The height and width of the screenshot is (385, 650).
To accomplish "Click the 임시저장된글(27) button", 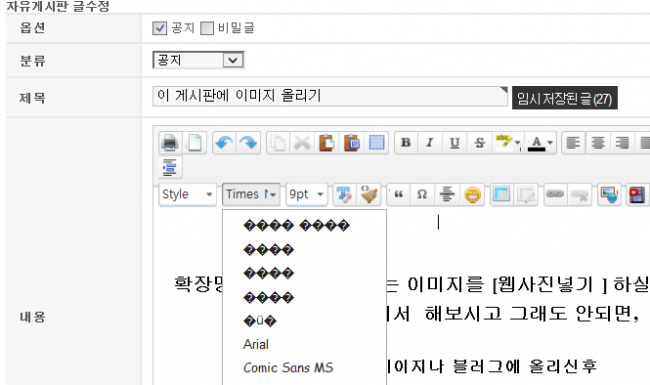I will [x=565, y=98].
